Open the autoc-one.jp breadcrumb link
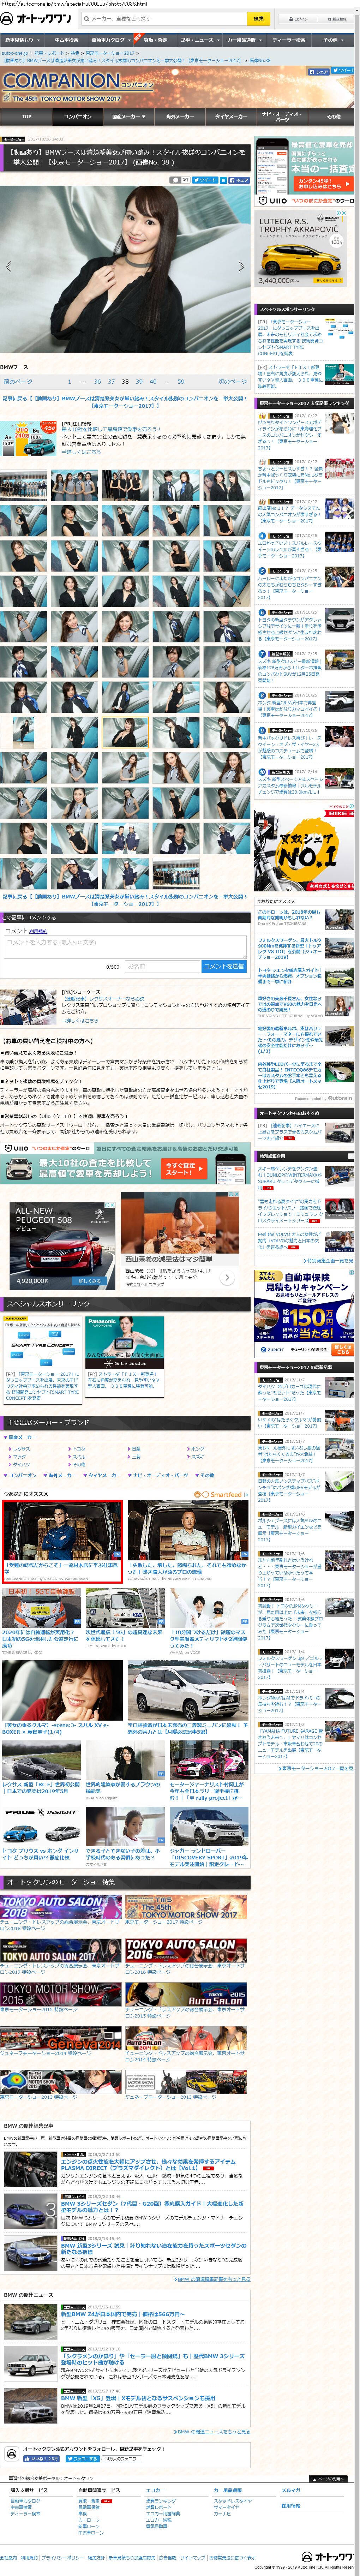This screenshot has width=360, height=2576. point(15,53)
